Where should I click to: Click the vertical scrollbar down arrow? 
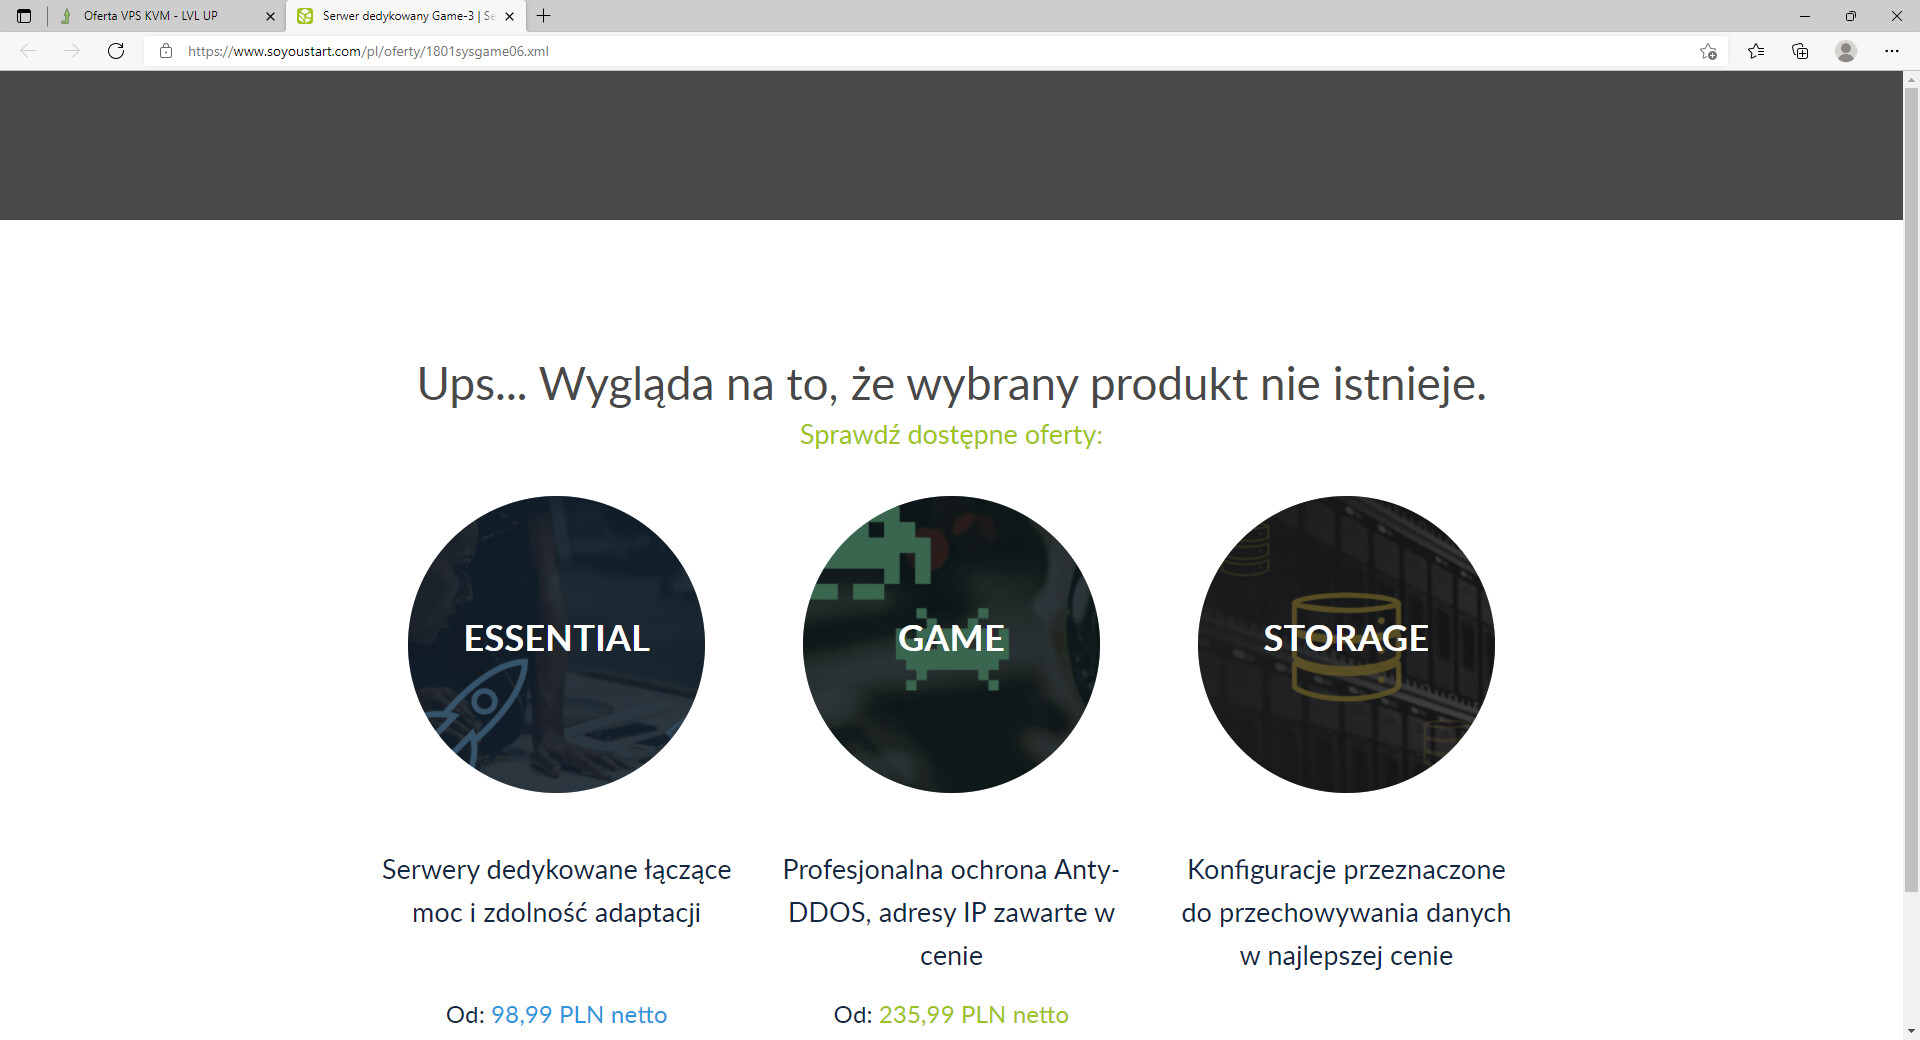1911,1030
